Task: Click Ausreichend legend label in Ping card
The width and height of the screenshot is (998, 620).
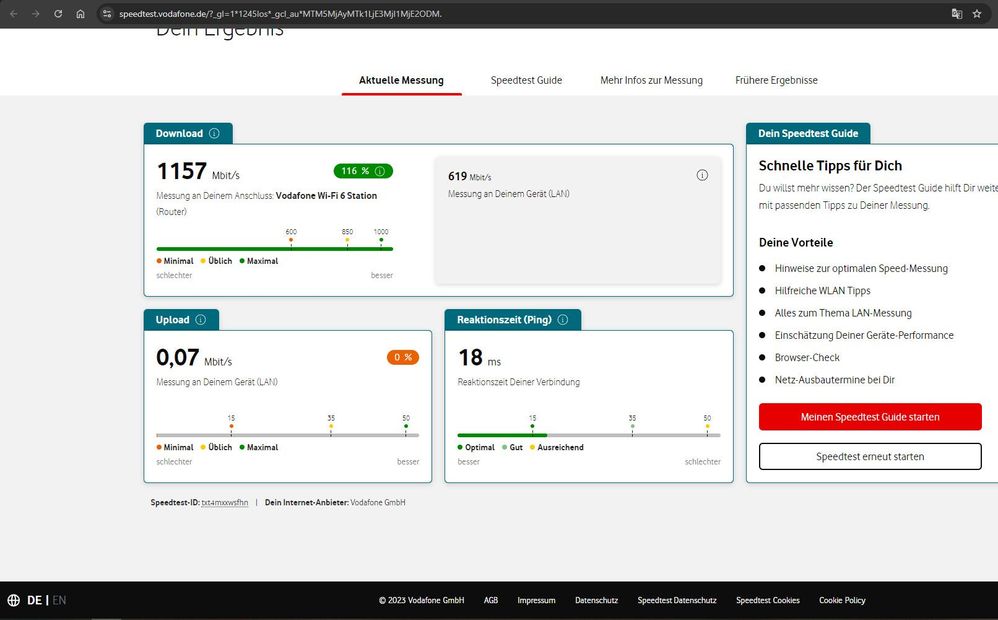Action: point(560,447)
